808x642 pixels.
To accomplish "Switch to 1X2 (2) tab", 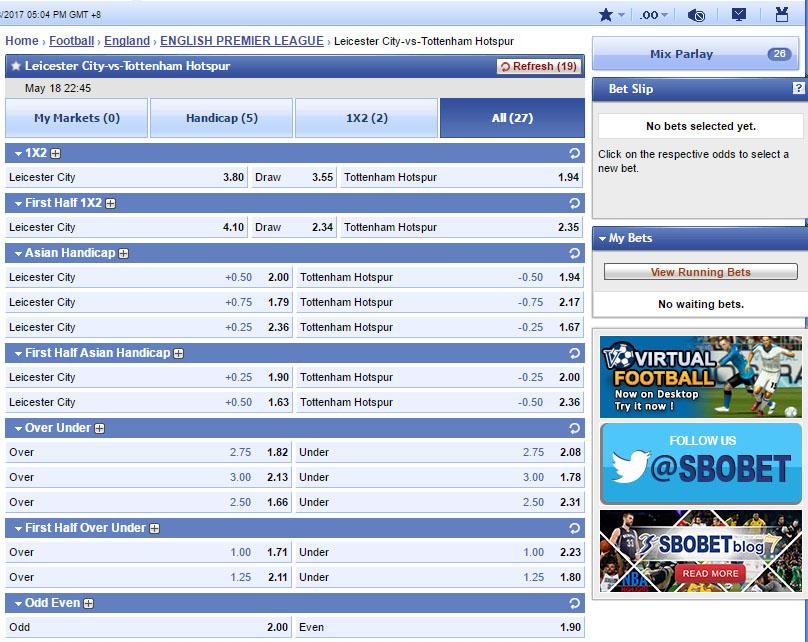I will [366, 118].
